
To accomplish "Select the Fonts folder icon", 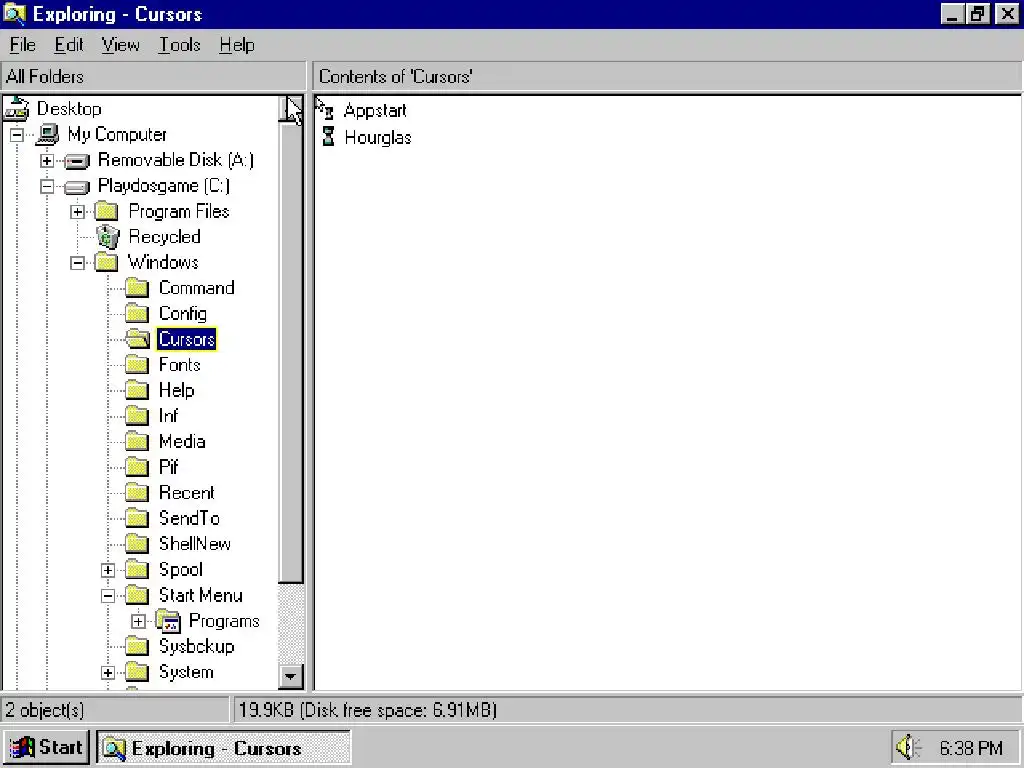I will pyautogui.click(x=137, y=364).
